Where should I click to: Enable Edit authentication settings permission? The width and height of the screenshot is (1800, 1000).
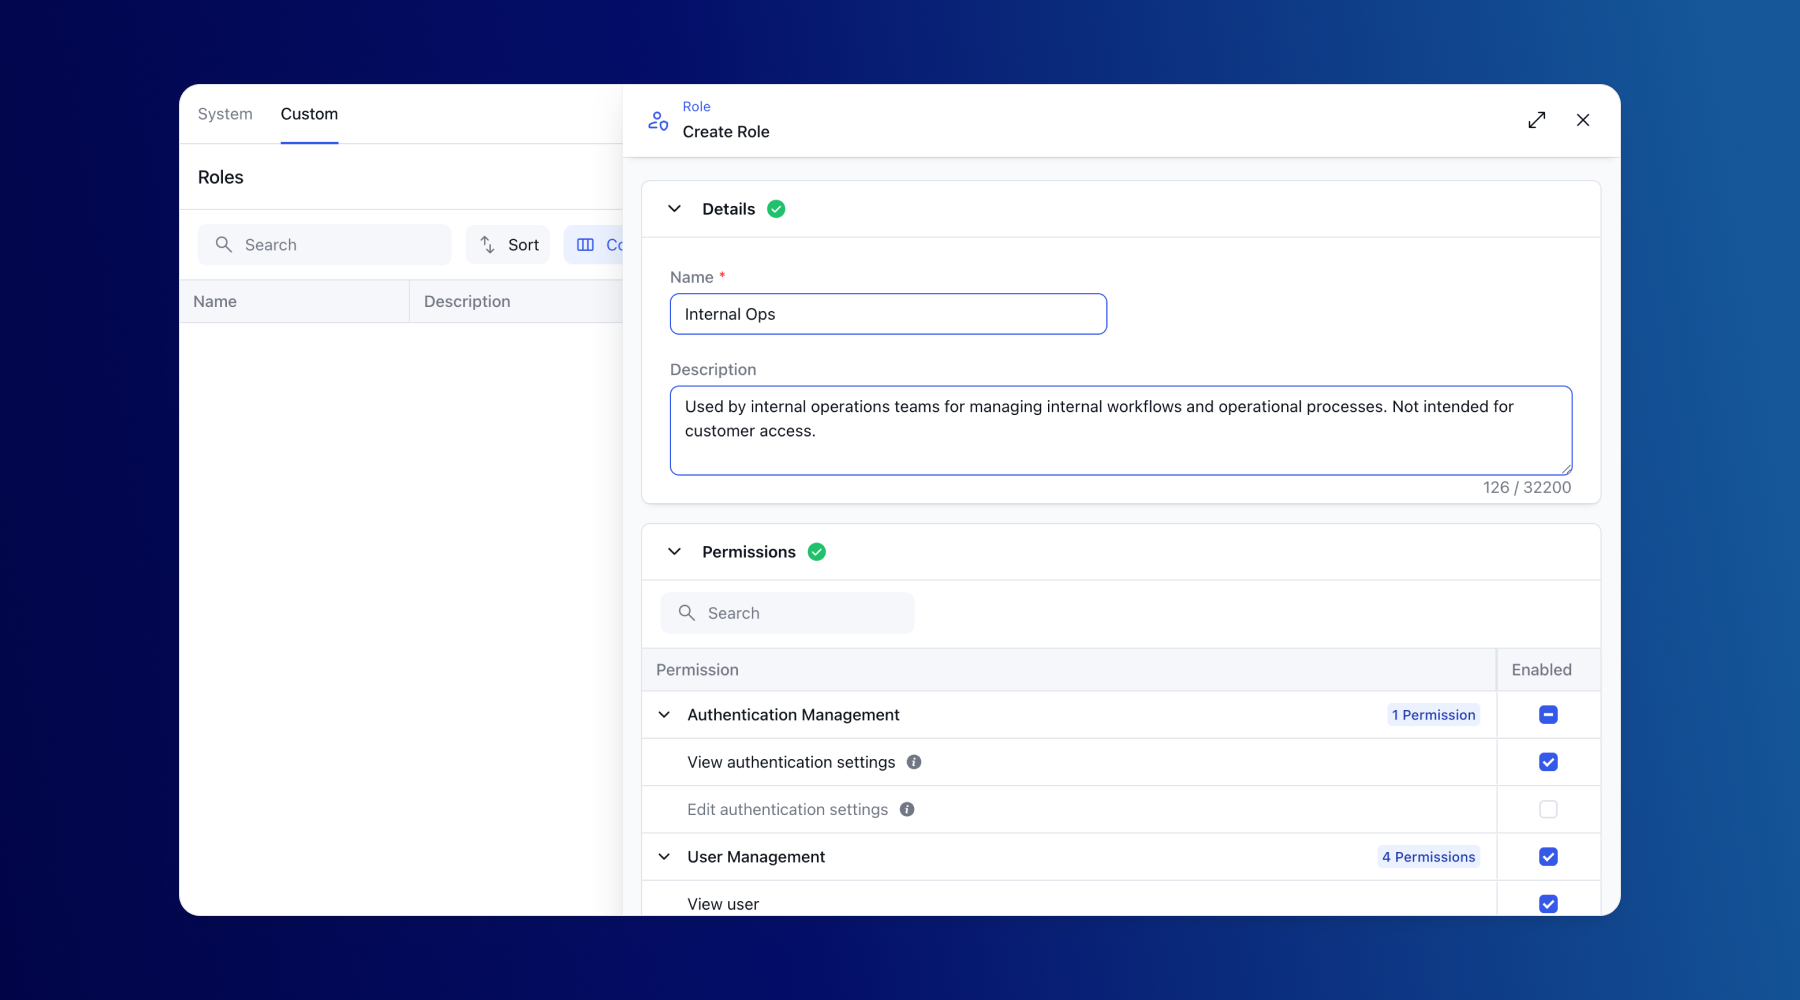[1548, 809]
